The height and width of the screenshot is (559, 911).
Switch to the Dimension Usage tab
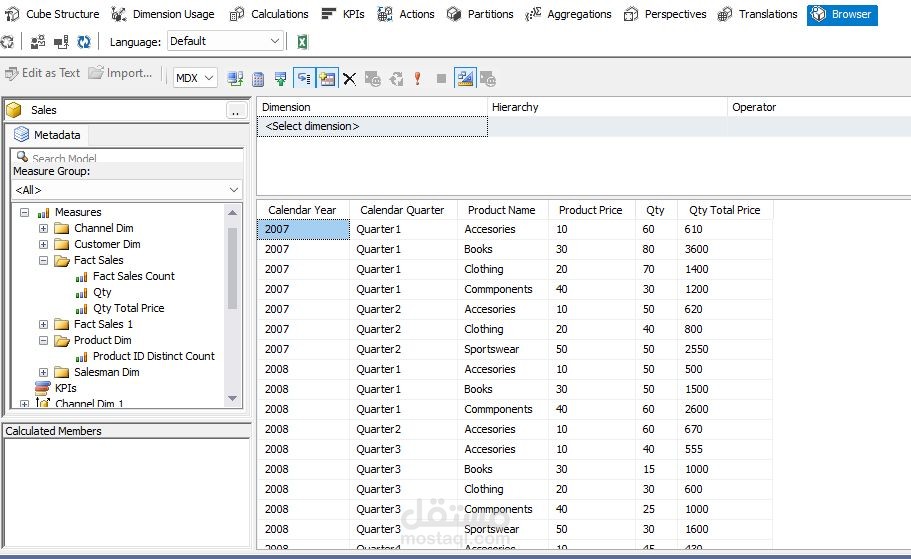click(x=163, y=14)
